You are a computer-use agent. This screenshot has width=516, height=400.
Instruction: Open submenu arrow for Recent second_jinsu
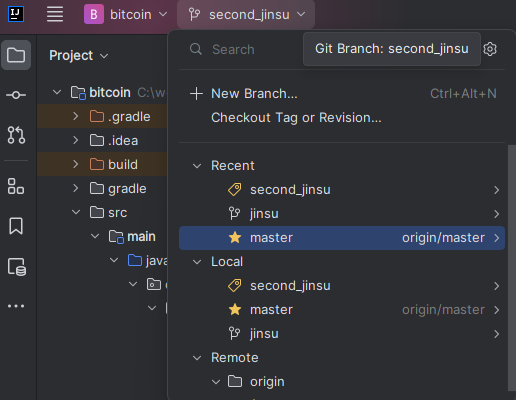tap(496, 190)
